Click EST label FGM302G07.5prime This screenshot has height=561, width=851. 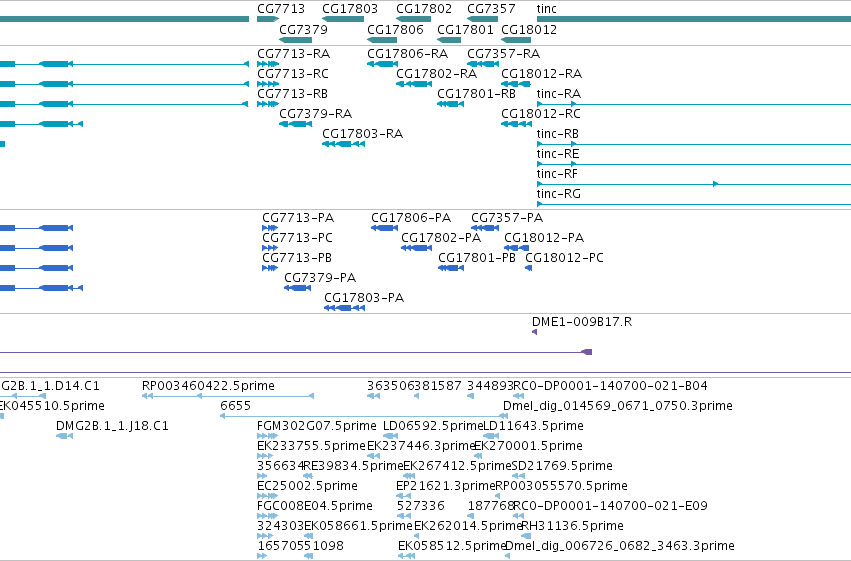[x=316, y=426]
